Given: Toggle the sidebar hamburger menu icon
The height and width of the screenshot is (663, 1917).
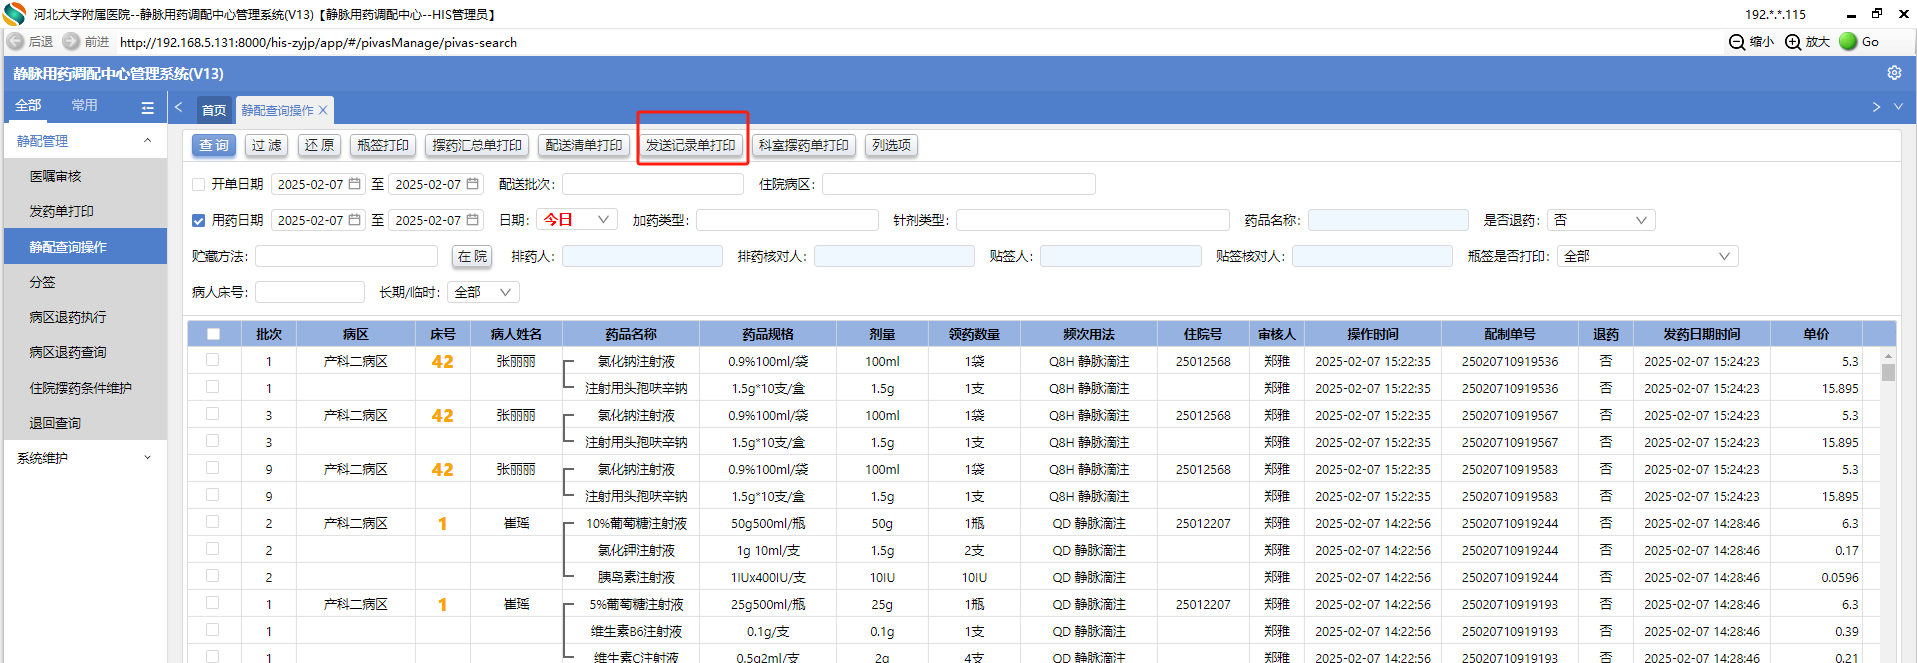Looking at the screenshot, I should 148,107.
